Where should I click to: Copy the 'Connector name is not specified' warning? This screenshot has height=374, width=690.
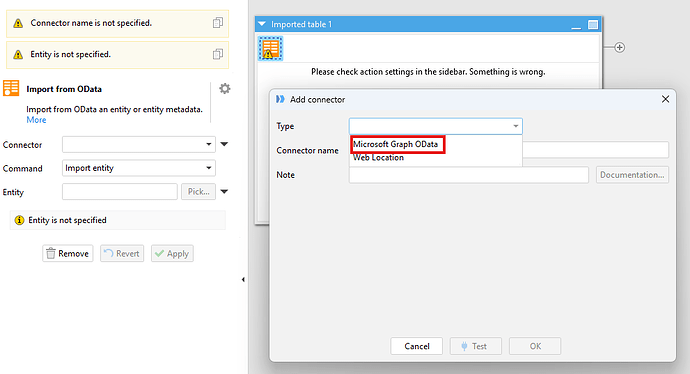coord(218,22)
